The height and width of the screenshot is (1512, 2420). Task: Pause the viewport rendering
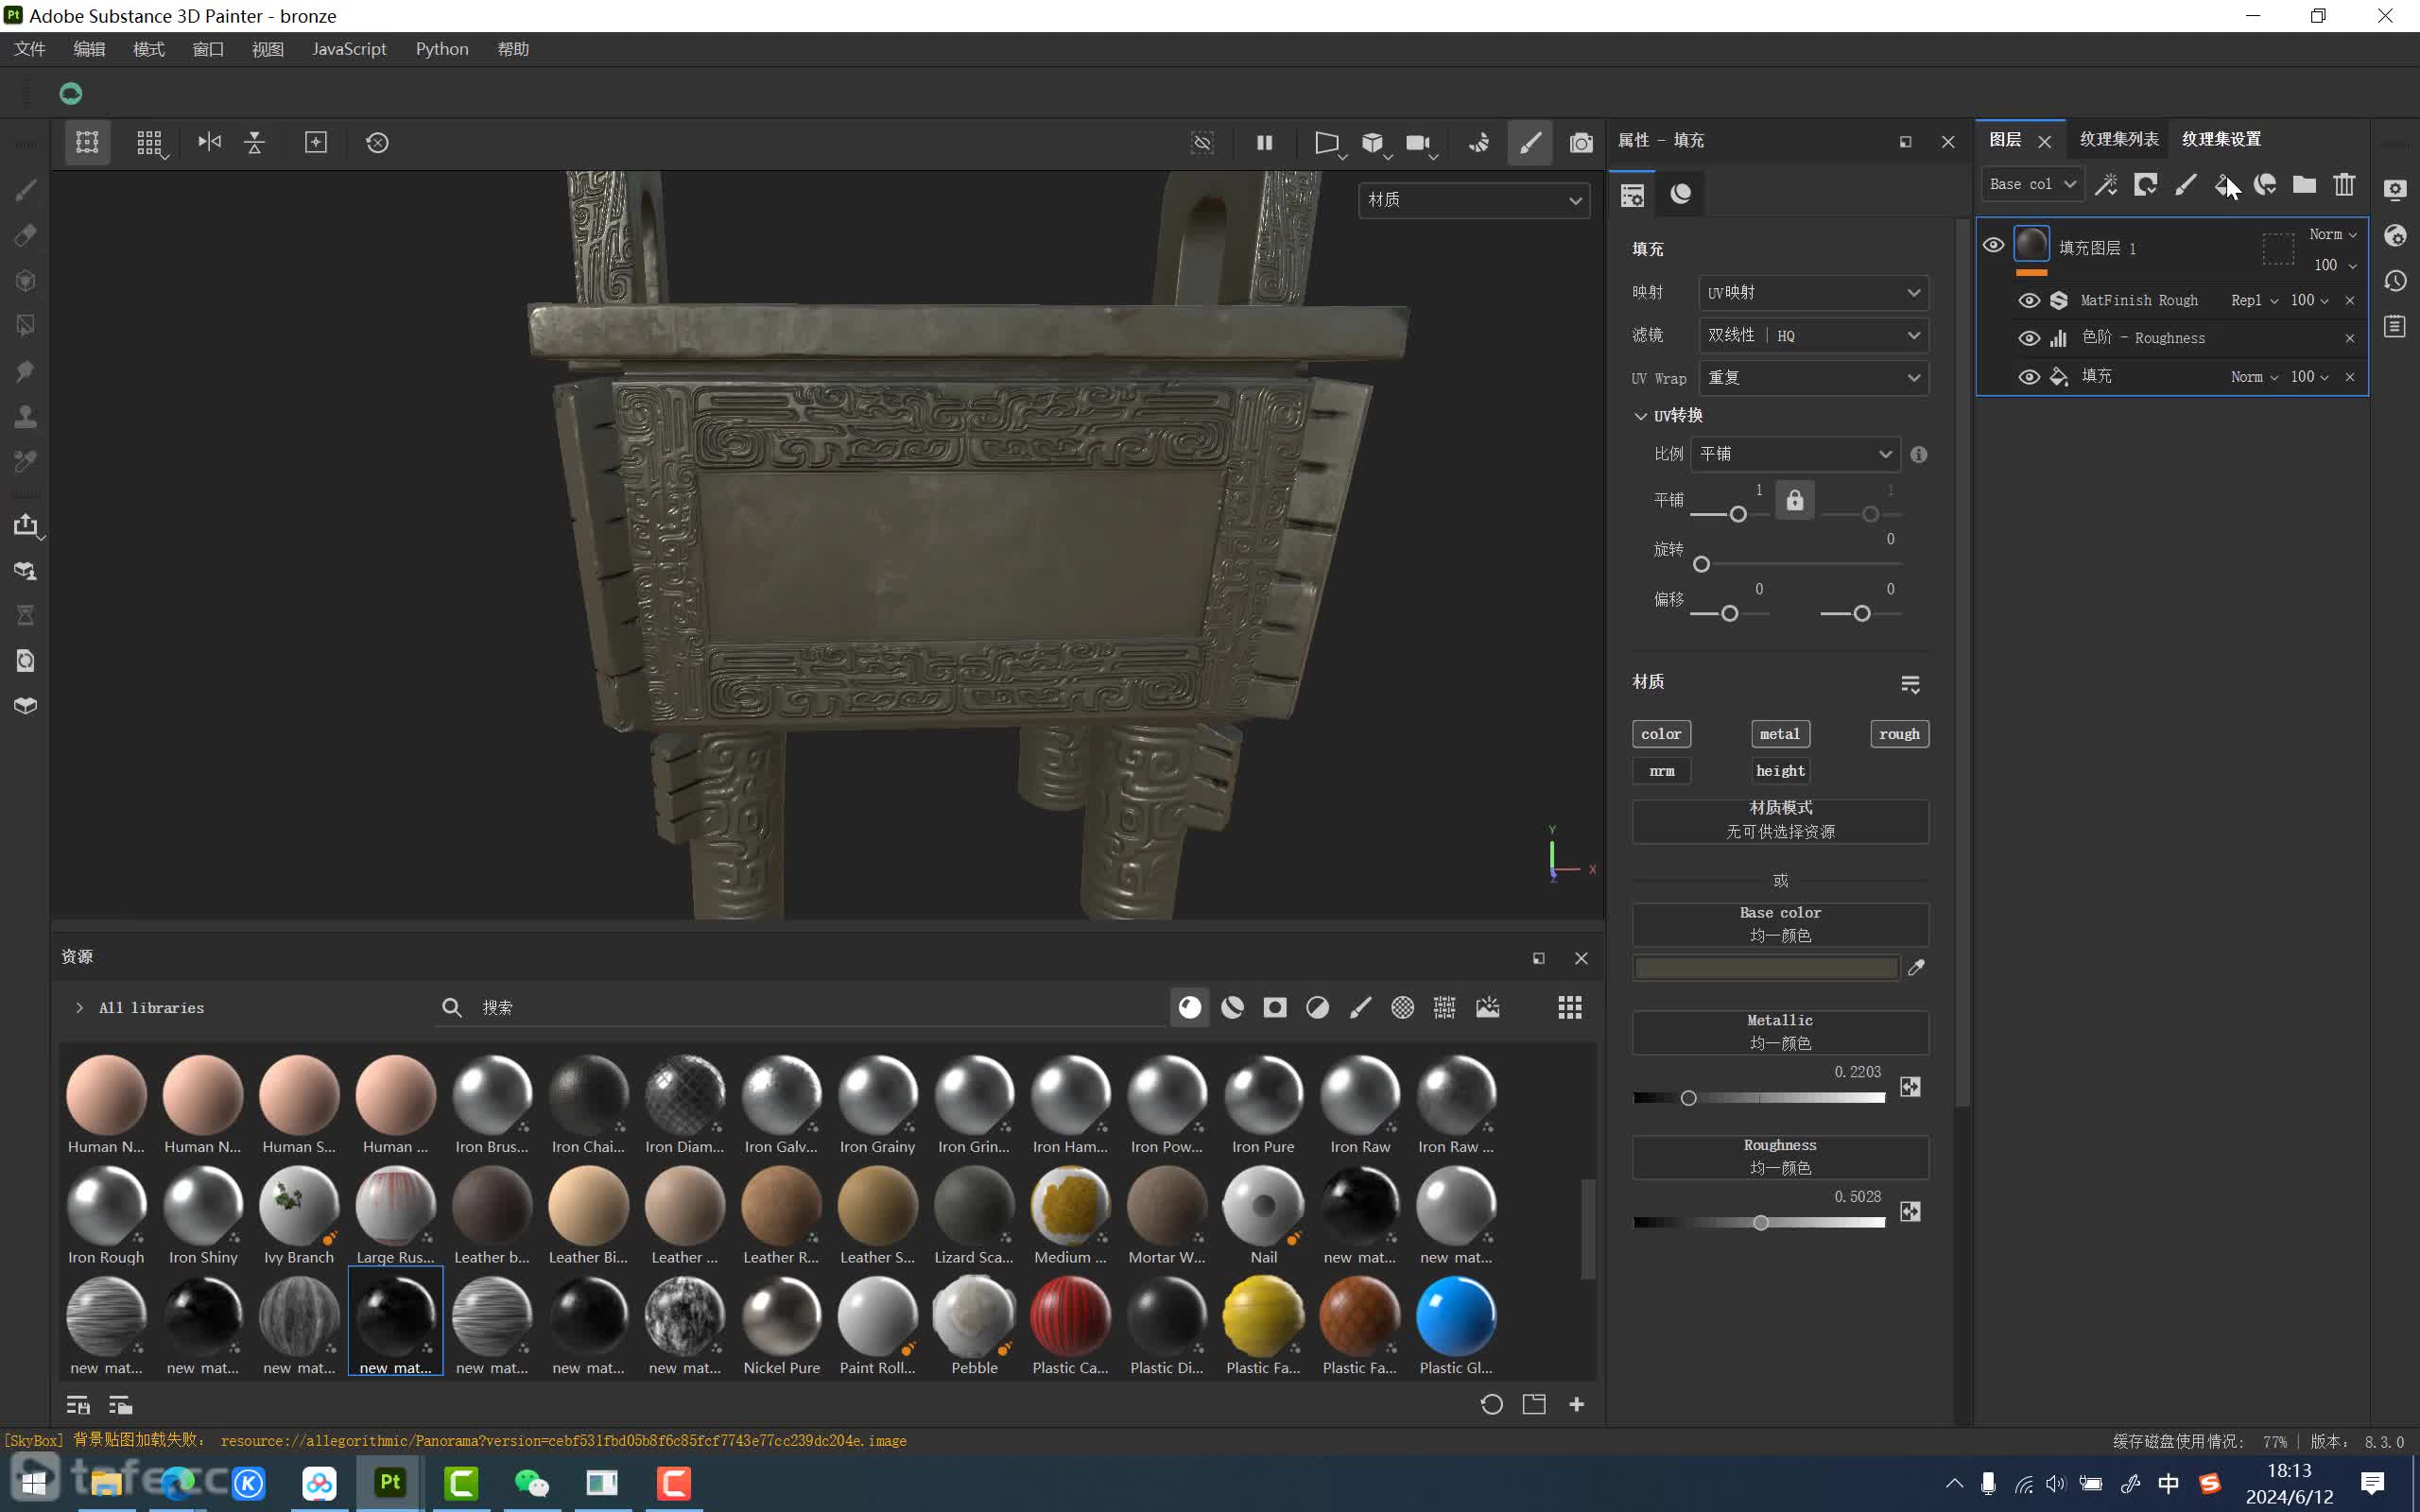pos(1264,142)
